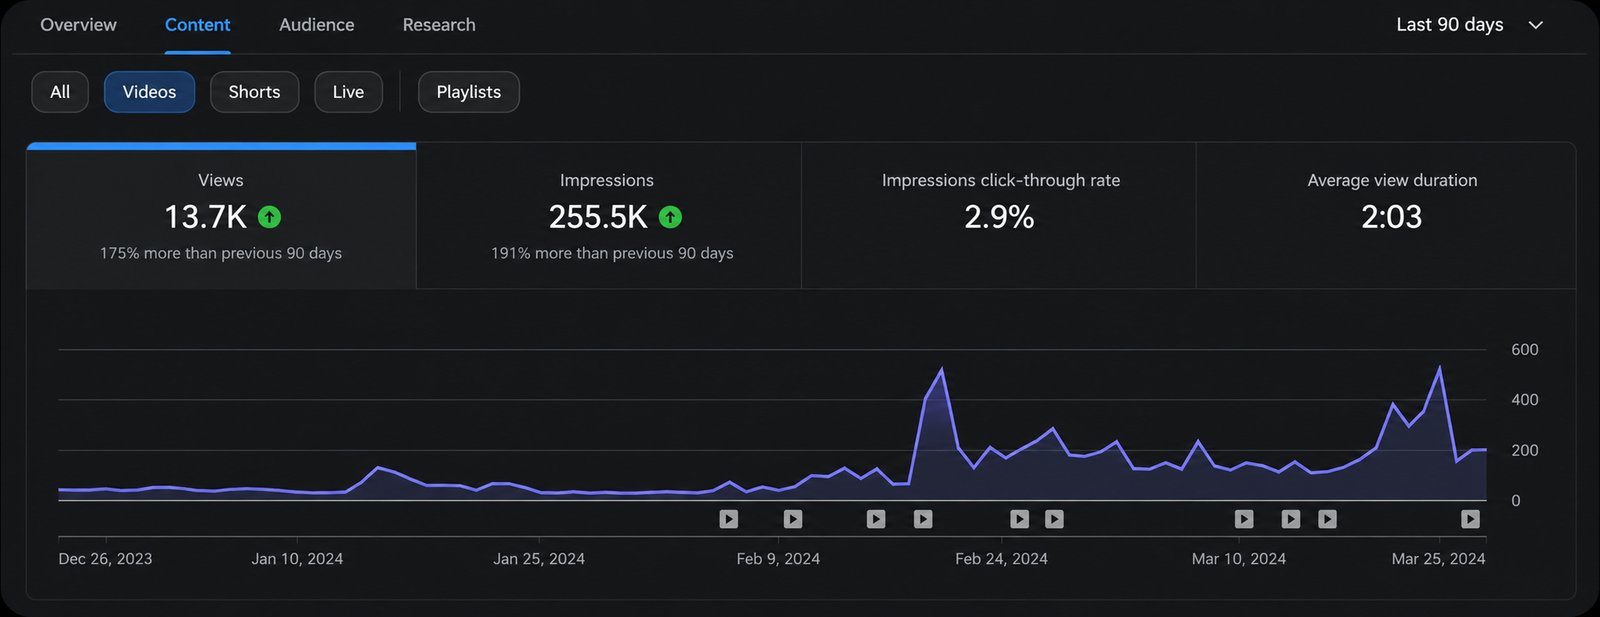Click the green up arrow beside 255.5K
The image size is (1600, 617).
[x=670, y=217]
